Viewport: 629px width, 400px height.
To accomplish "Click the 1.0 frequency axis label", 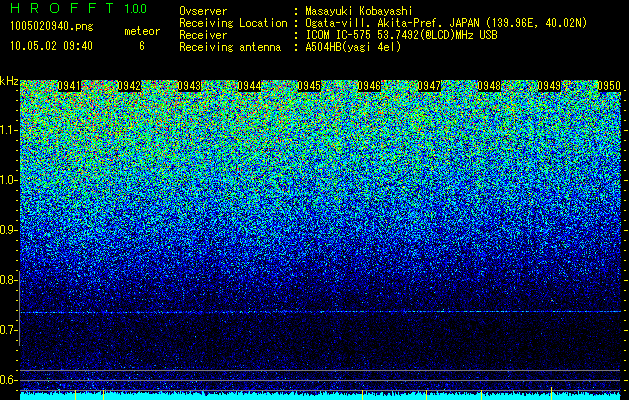I will [9, 180].
